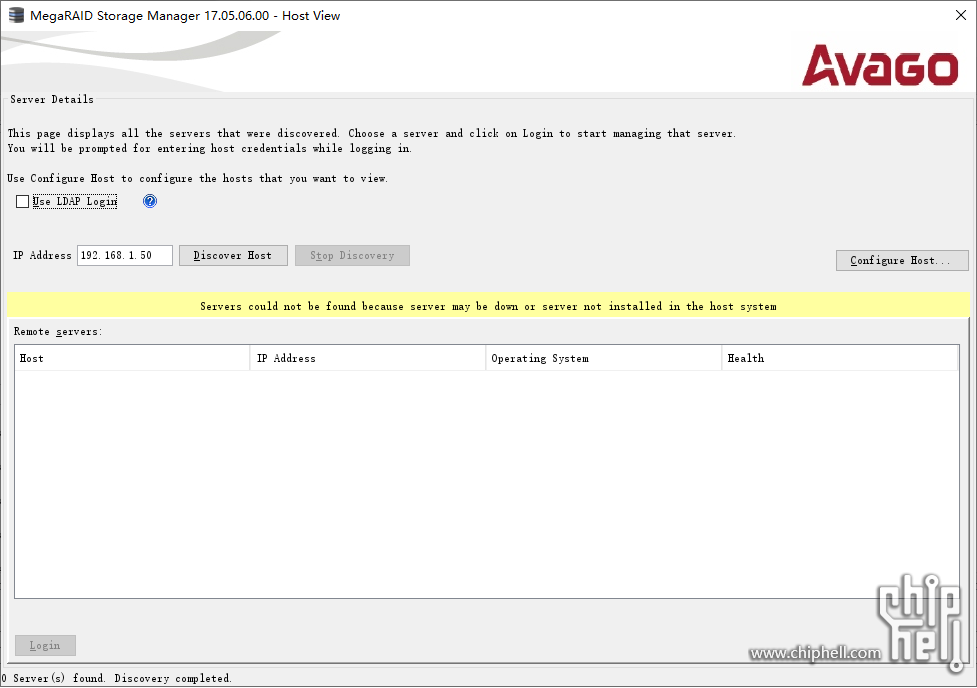Click the Remote servers label
The image size is (977, 688).
click(58, 332)
